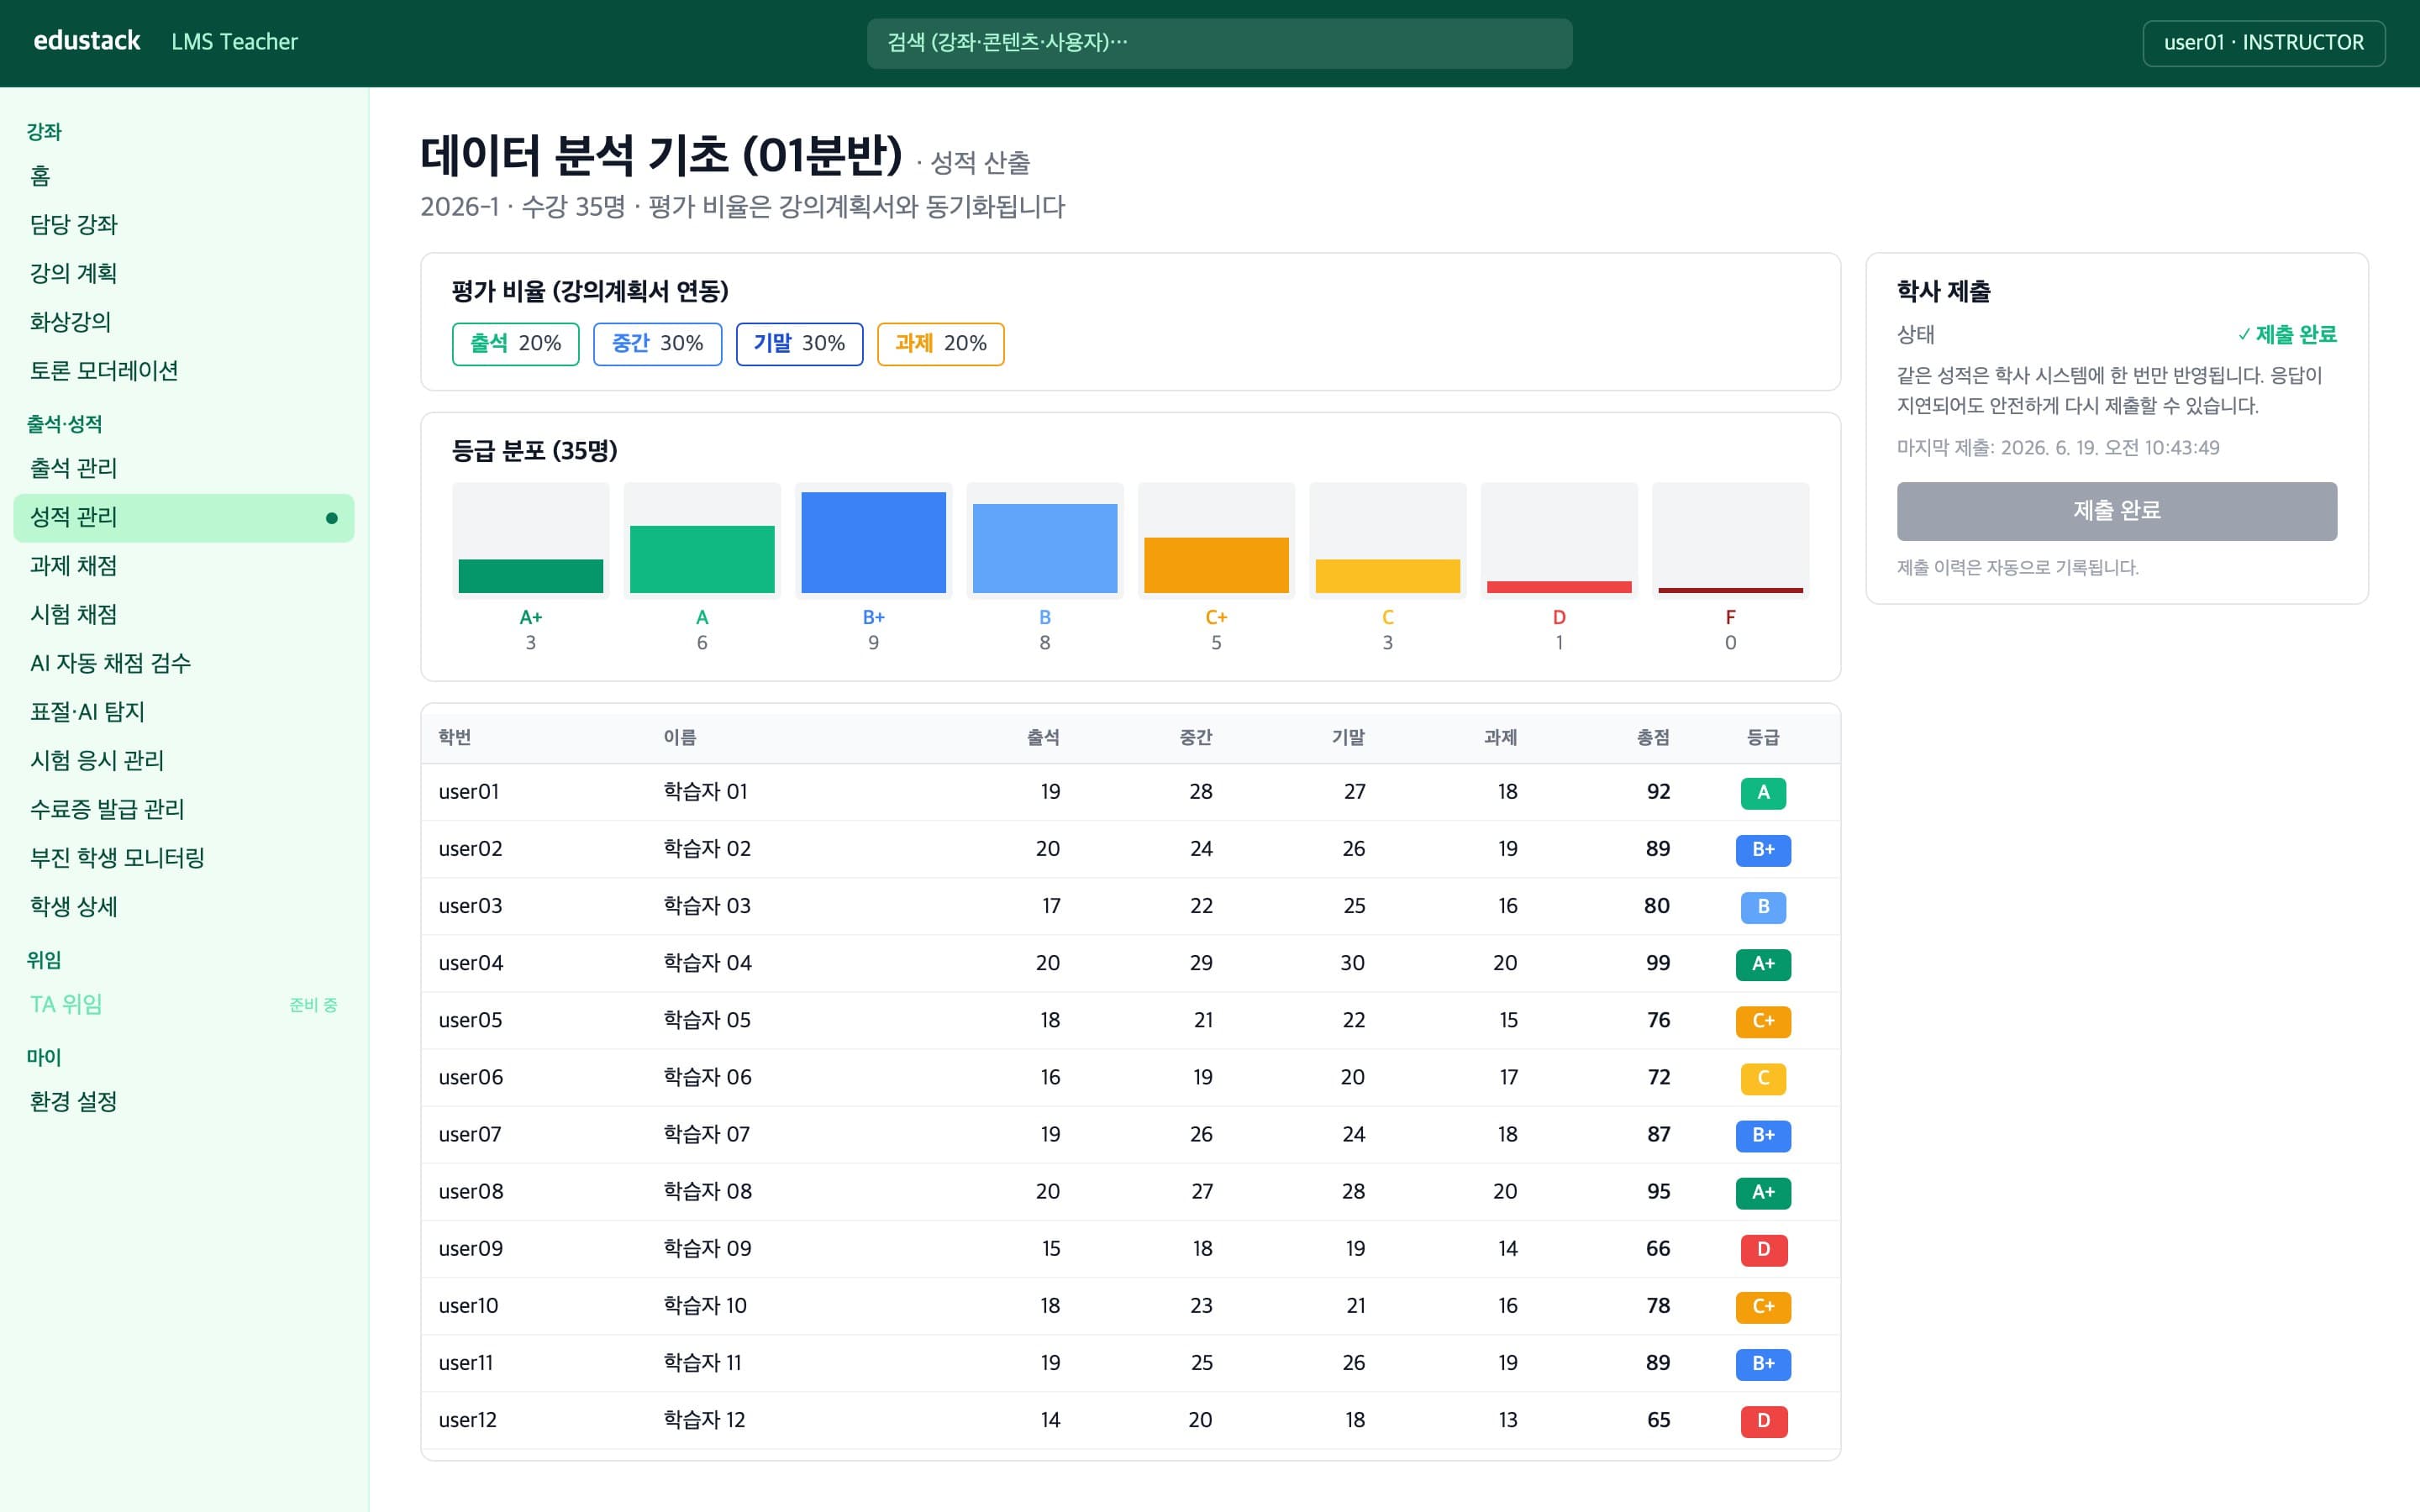Click the 기말 column header
Image resolution: width=2420 pixels, height=1512 pixels.
[x=1348, y=737]
